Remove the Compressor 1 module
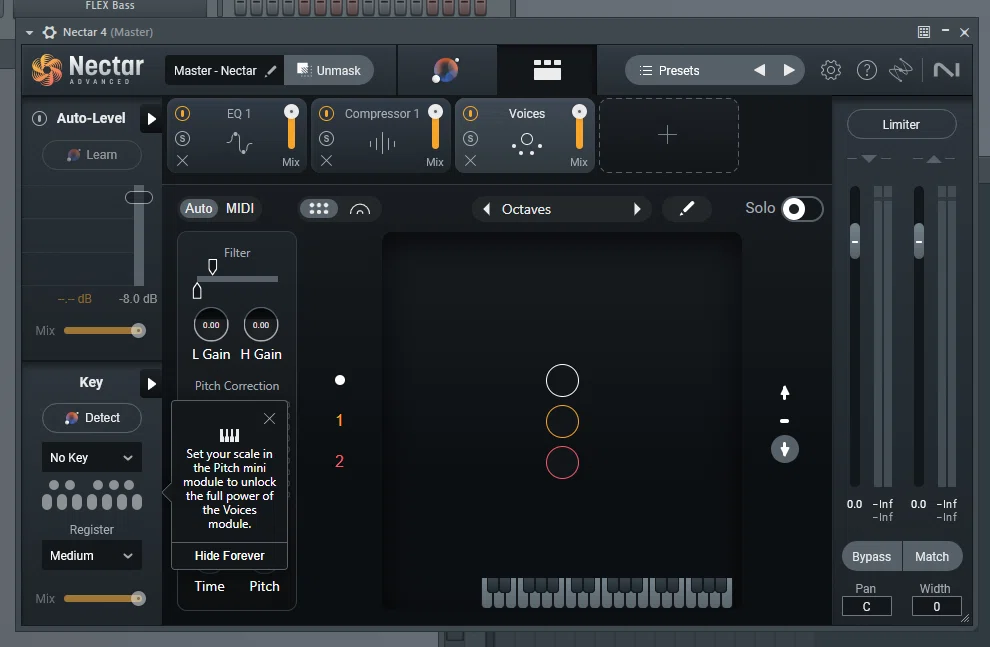 [326, 161]
